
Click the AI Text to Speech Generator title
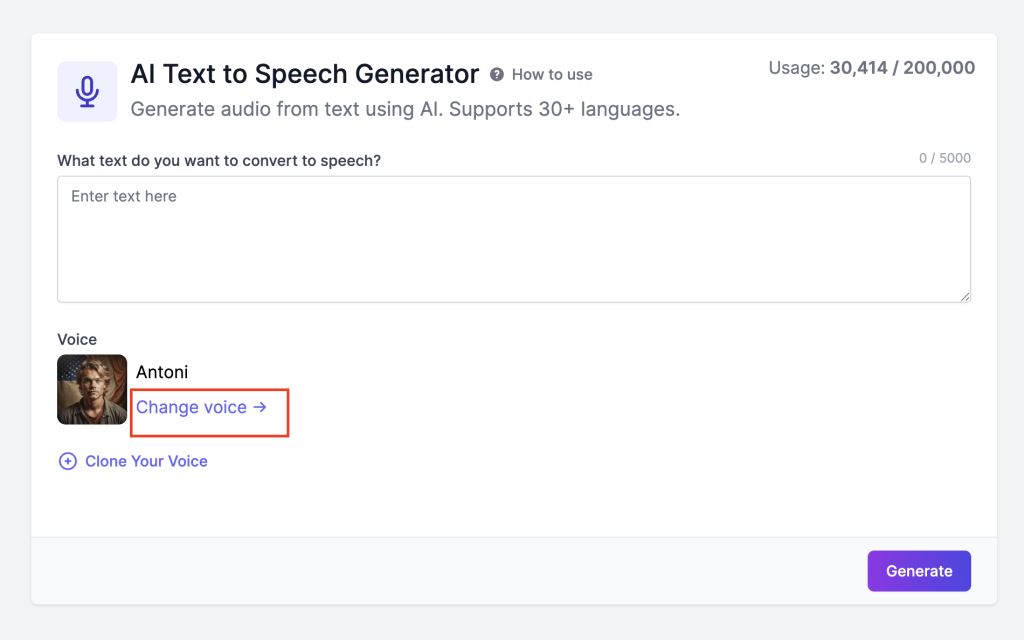305,74
